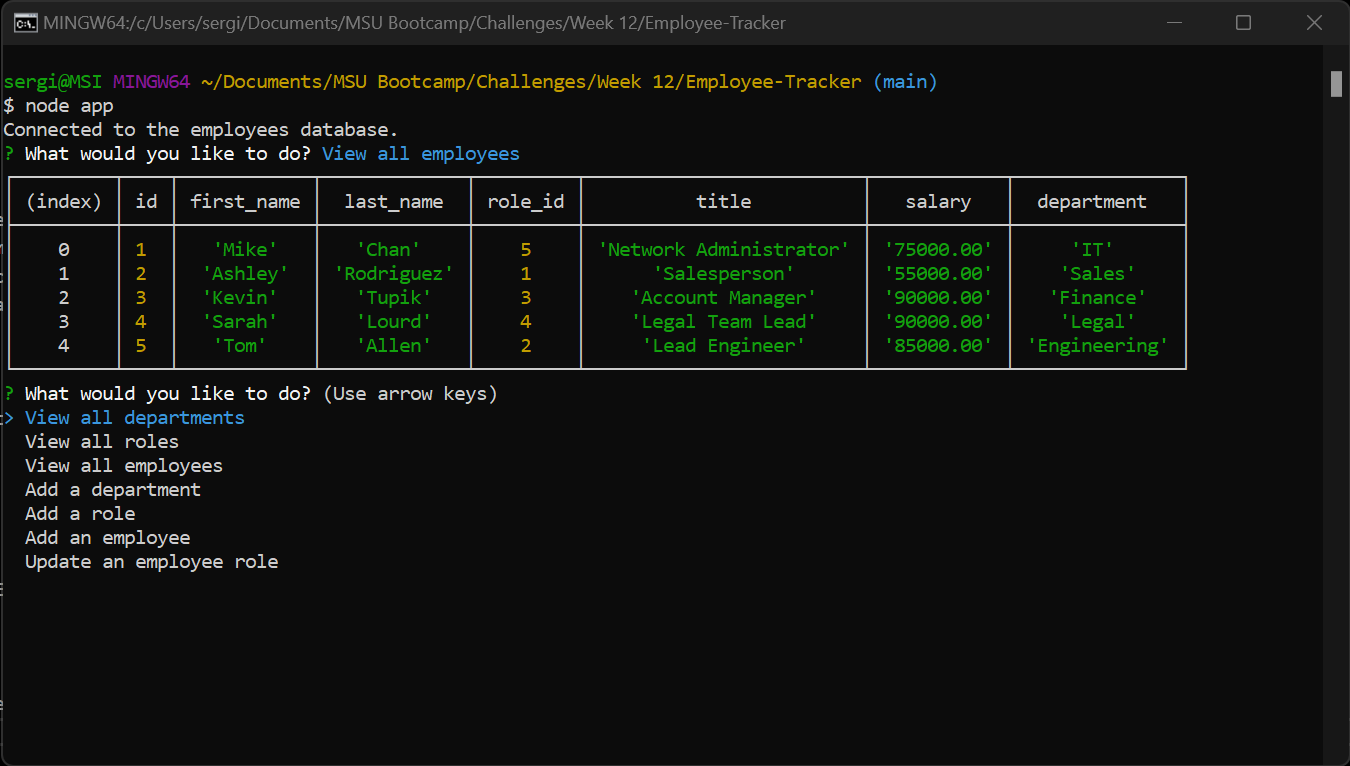Click the highlighted selection arrow beside View all departments

tap(9, 417)
